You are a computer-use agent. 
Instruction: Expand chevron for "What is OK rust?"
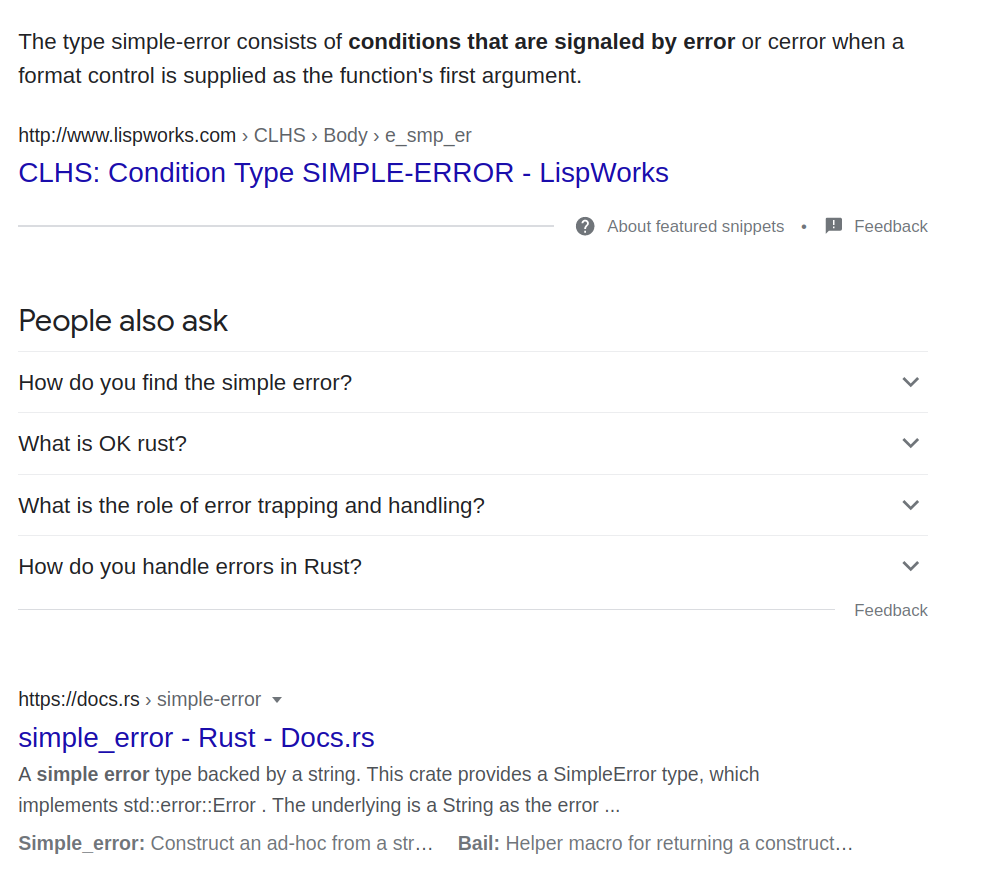pyautogui.click(x=910, y=443)
